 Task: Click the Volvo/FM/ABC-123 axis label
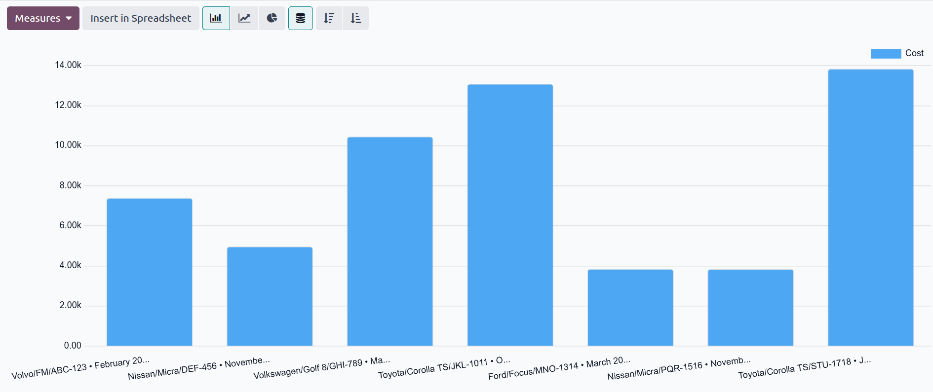(81, 366)
